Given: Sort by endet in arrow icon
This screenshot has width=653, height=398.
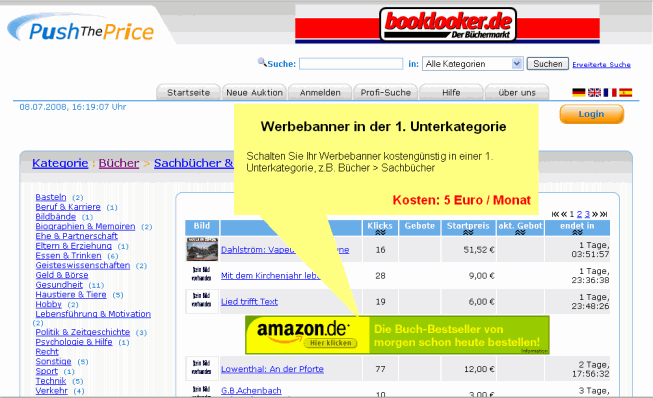Looking at the screenshot, I should (577, 233).
